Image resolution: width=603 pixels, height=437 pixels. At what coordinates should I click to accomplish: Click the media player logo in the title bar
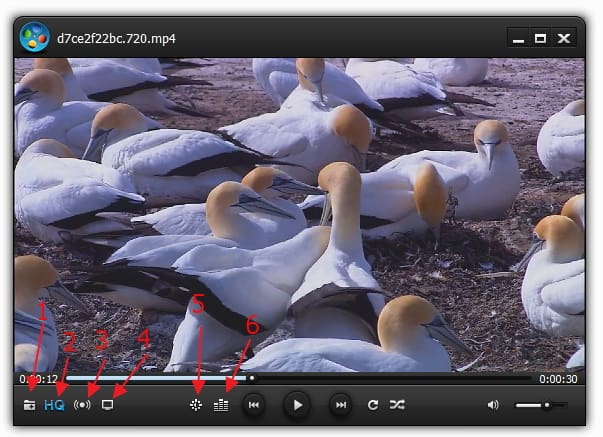pos(35,37)
